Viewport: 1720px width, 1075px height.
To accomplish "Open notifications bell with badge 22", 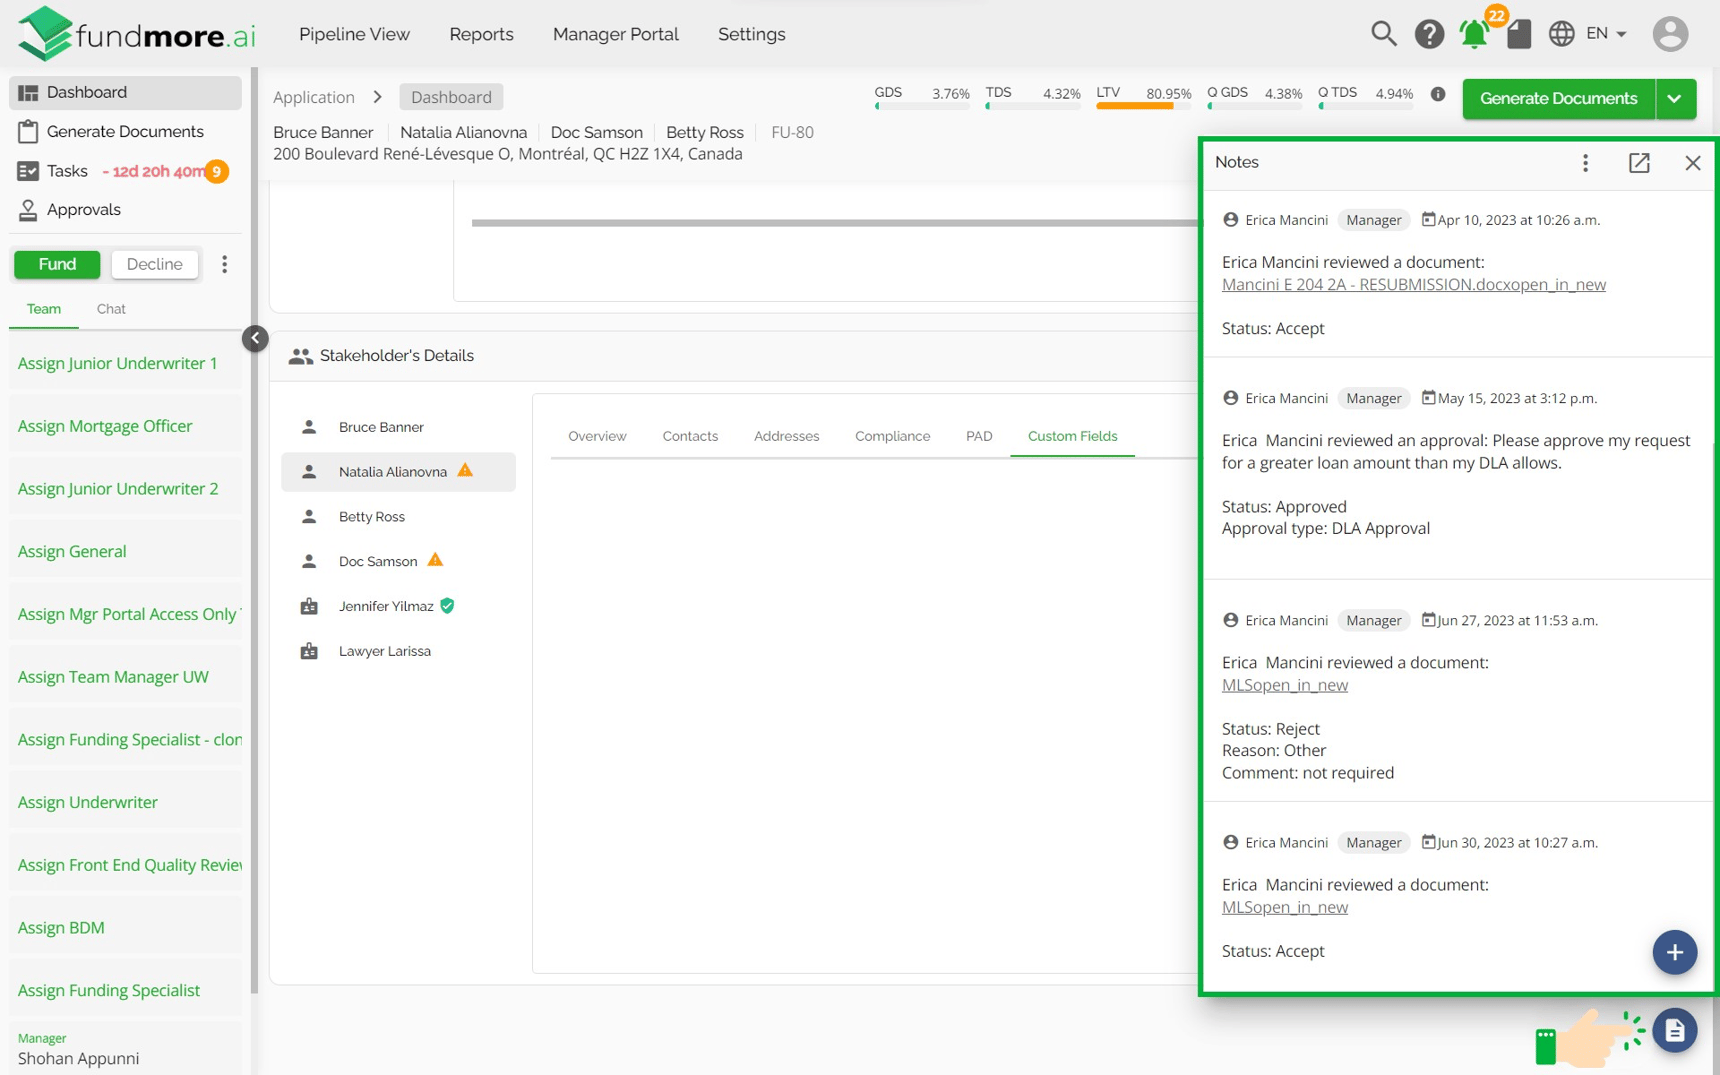I will point(1474,34).
